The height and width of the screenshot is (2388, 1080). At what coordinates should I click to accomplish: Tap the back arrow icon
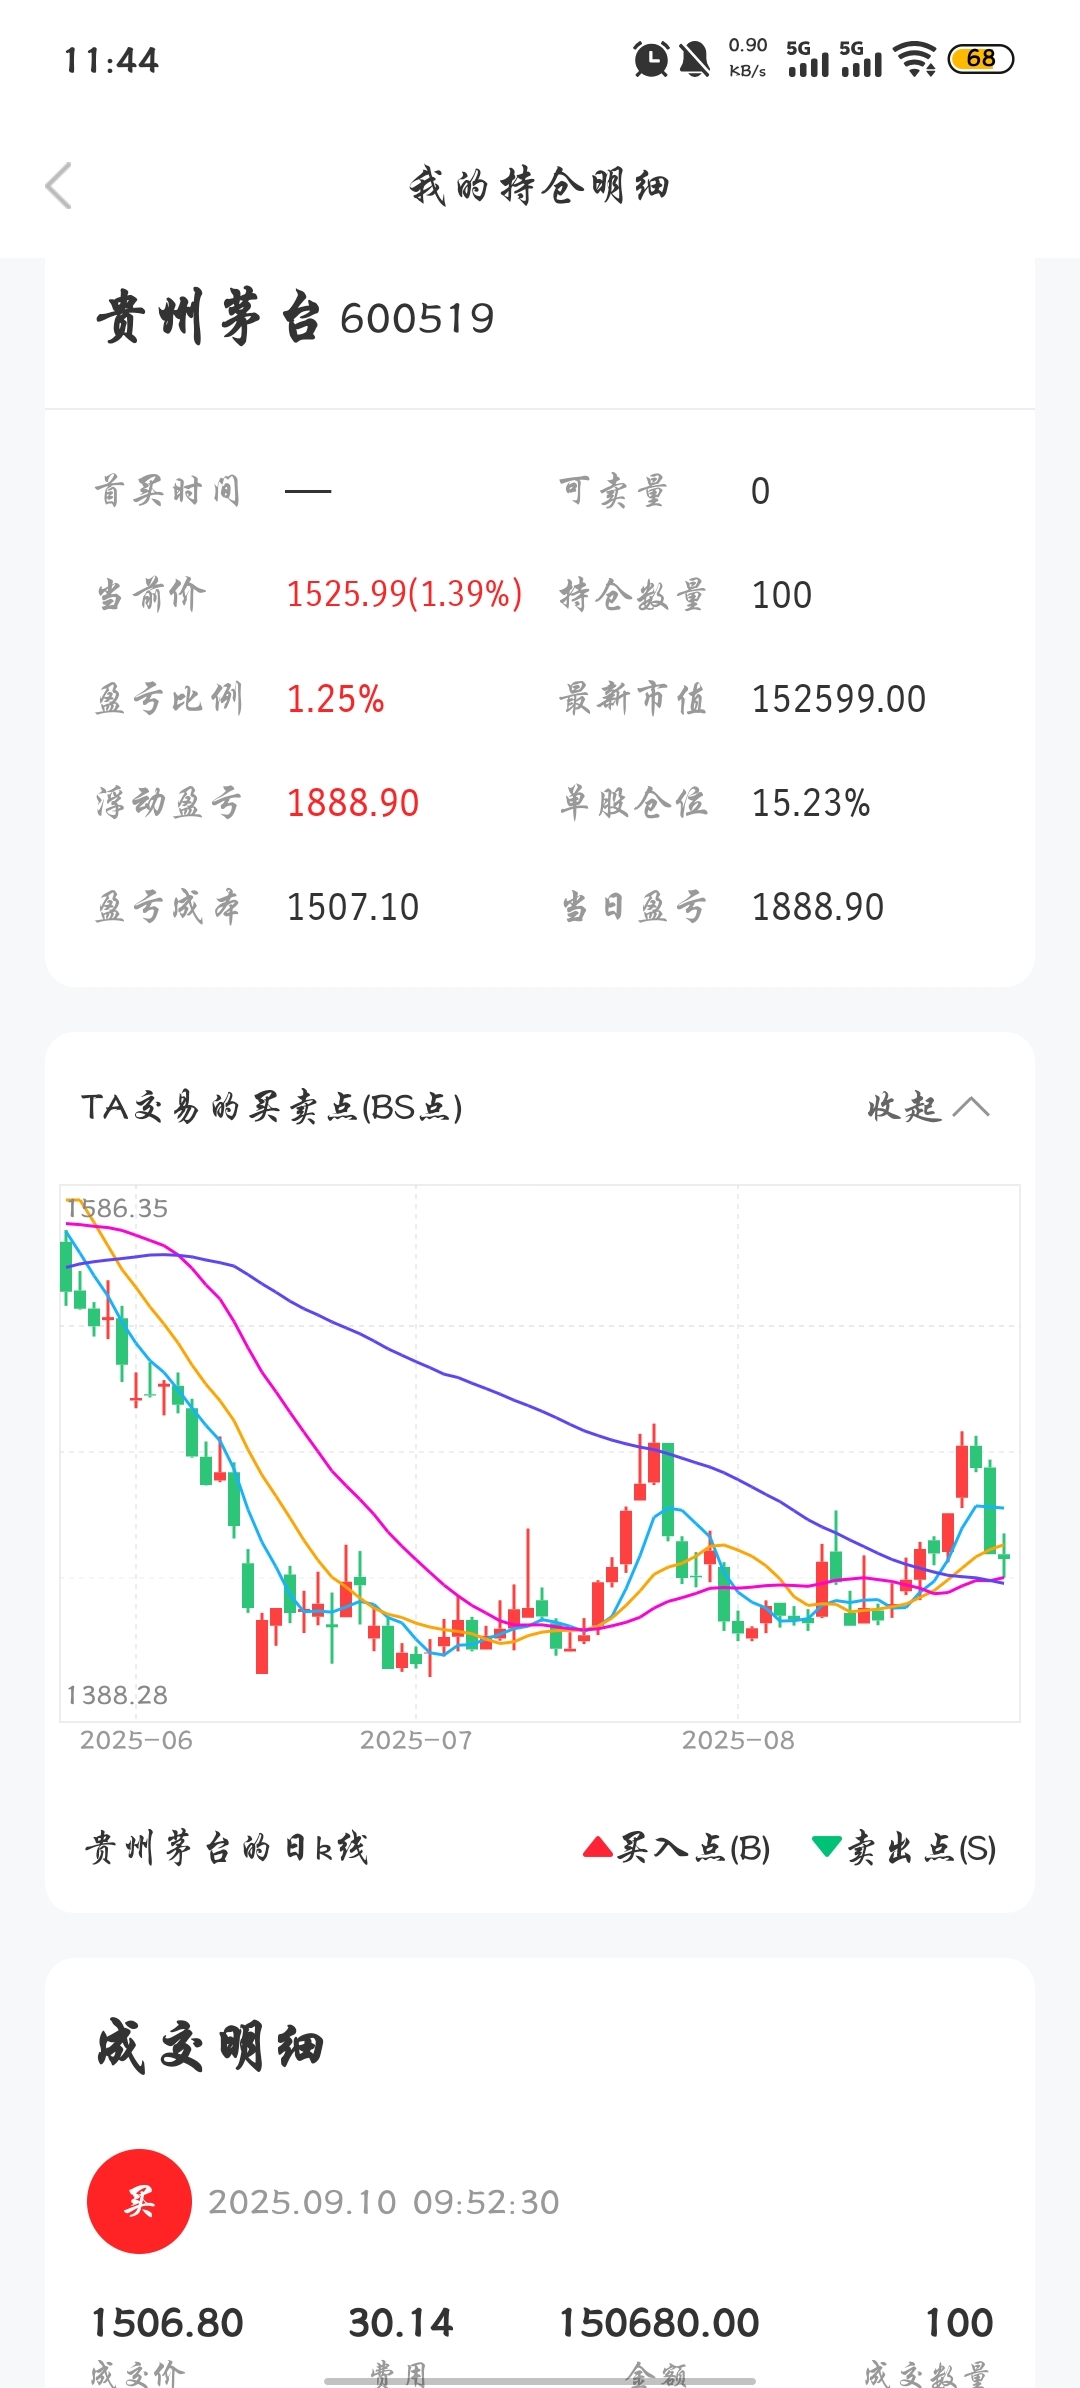click(59, 186)
